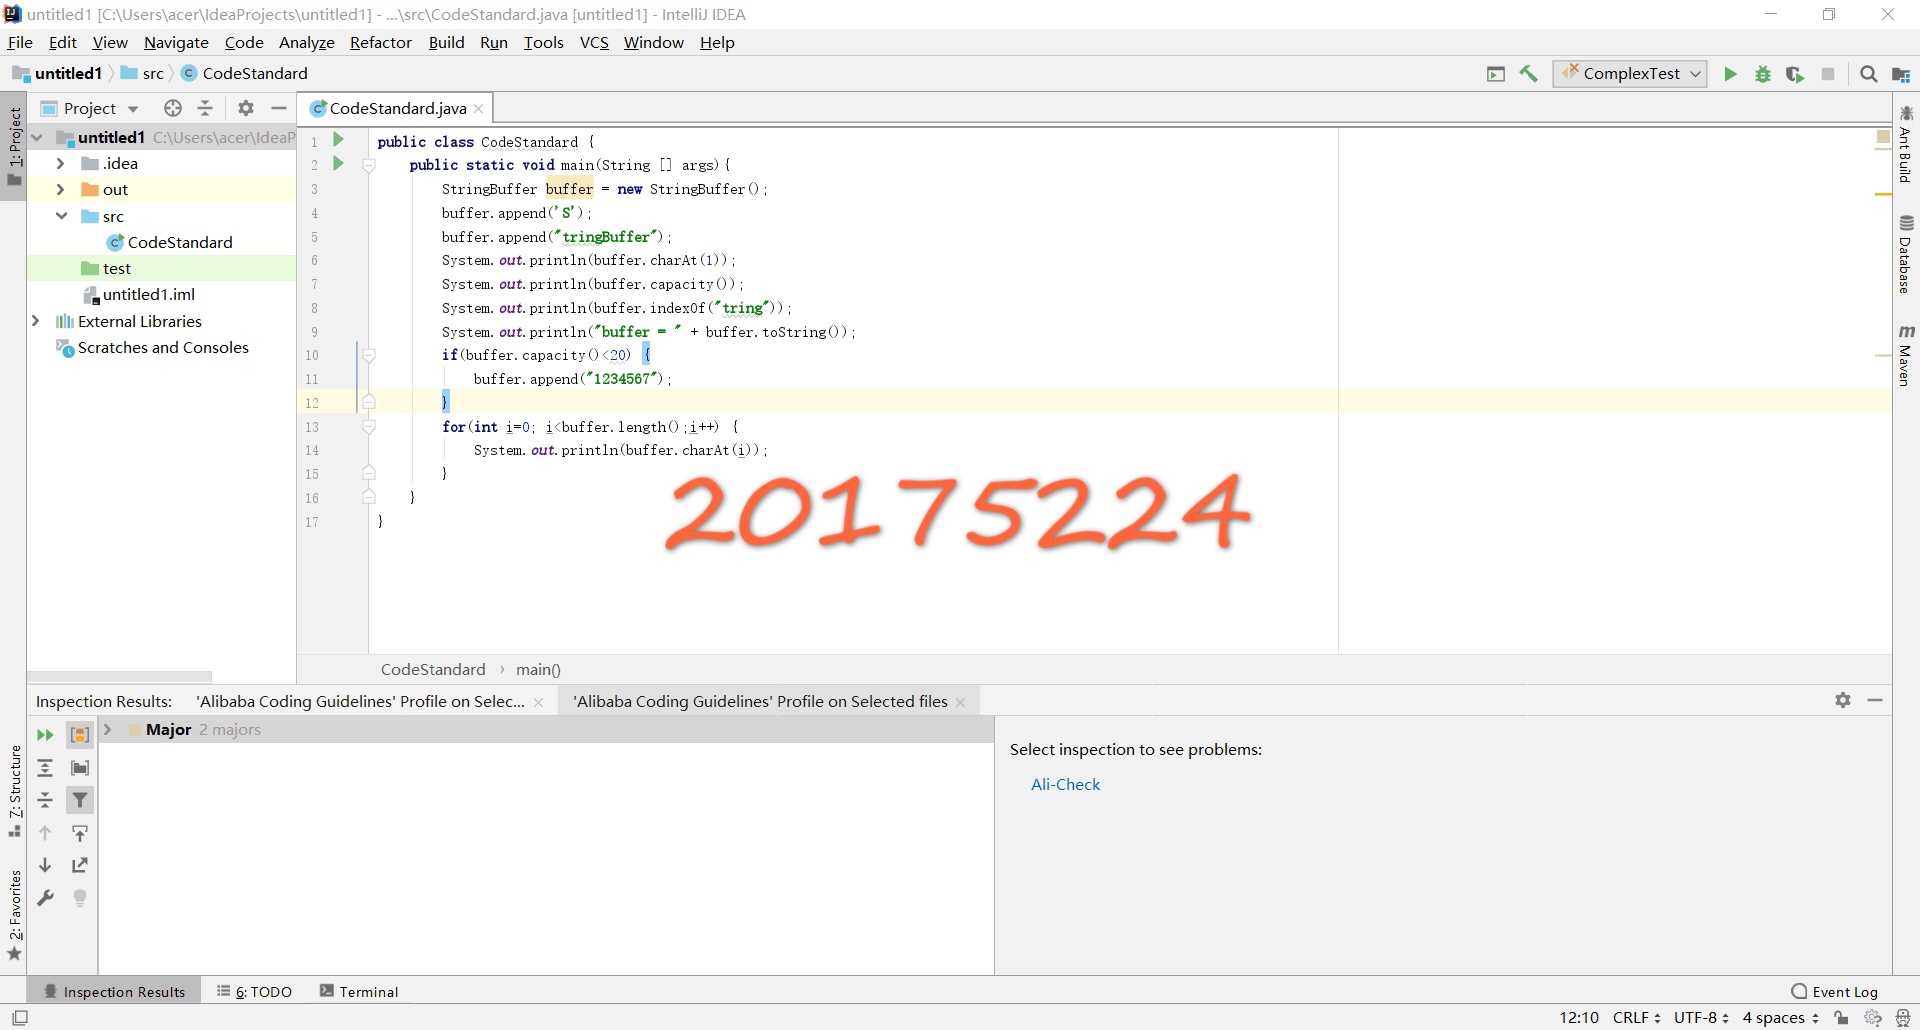Expand the .idea folder
Image resolution: width=1920 pixels, height=1030 pixels.
click(60, 163)
